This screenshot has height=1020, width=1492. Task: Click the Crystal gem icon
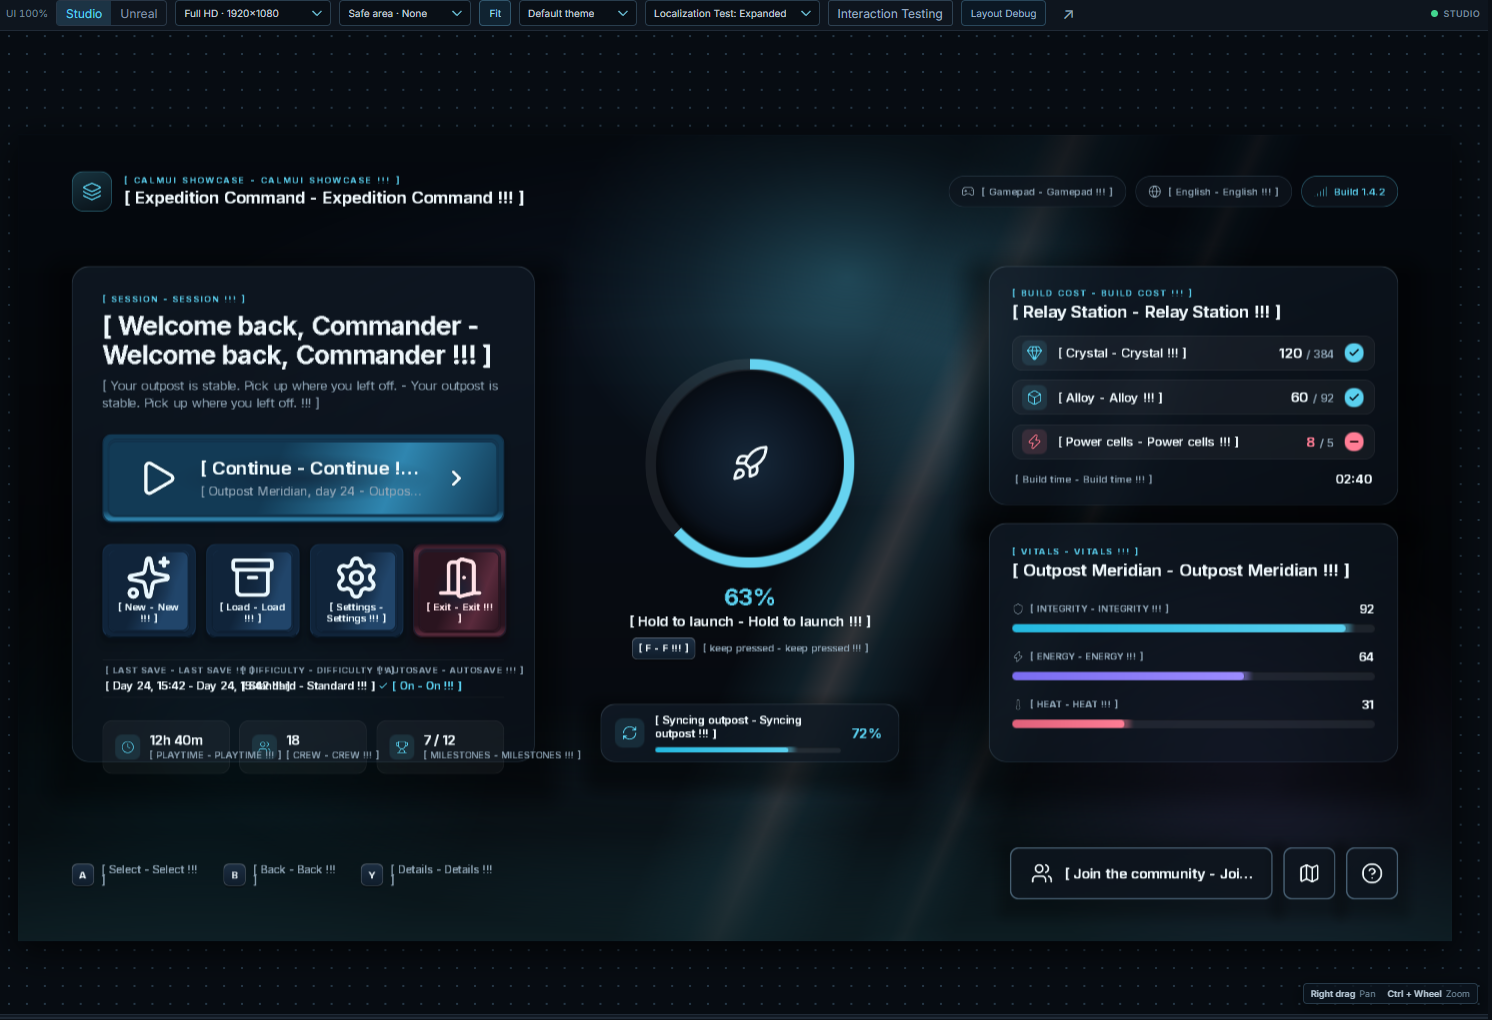[x=1035, y=353]
